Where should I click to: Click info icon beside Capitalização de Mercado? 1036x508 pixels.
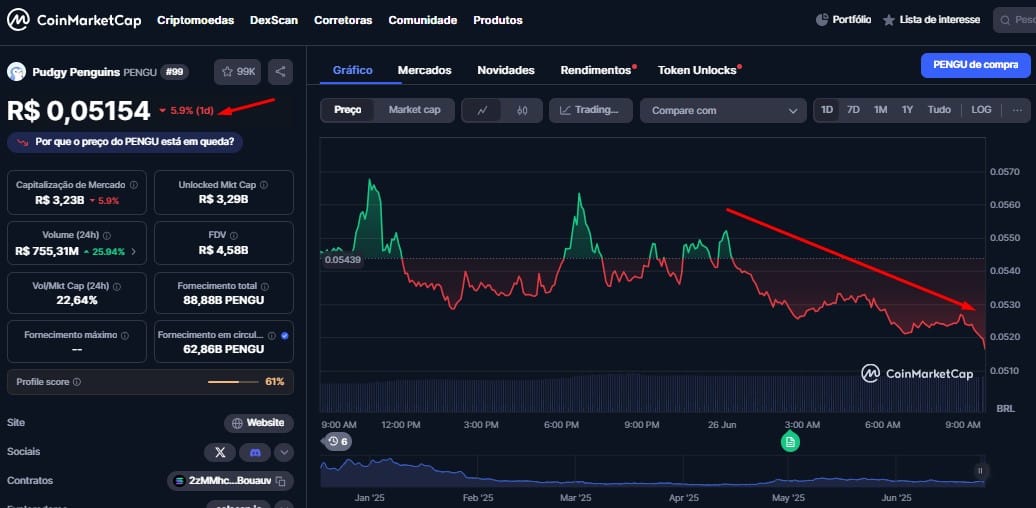point(134,185)
